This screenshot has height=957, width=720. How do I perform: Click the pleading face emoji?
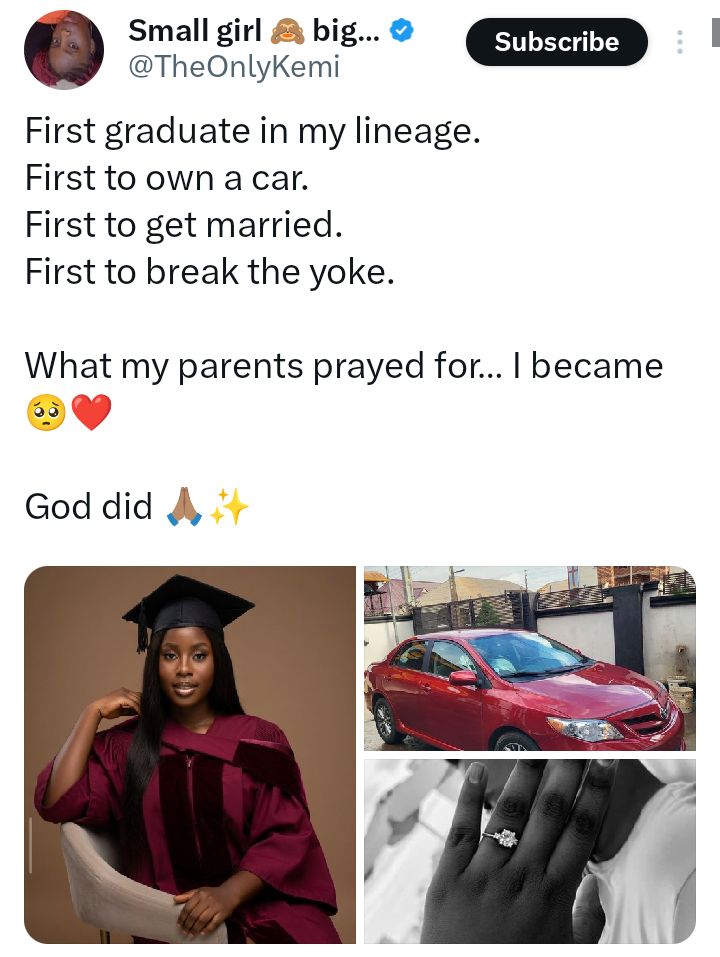[x=45, y=412]
